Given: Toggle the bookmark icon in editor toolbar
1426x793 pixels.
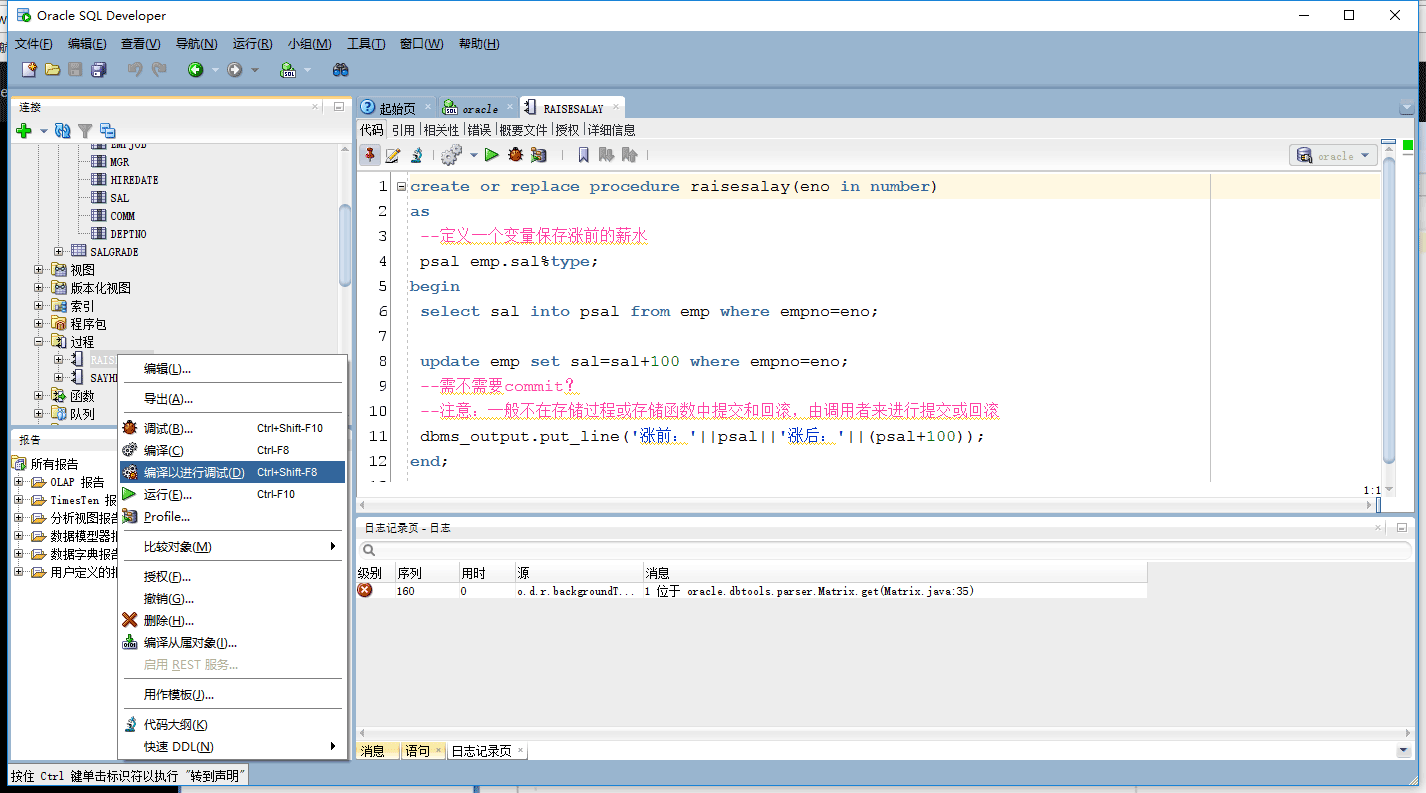Looking at the screenshot, I should (x=584, y=155).
